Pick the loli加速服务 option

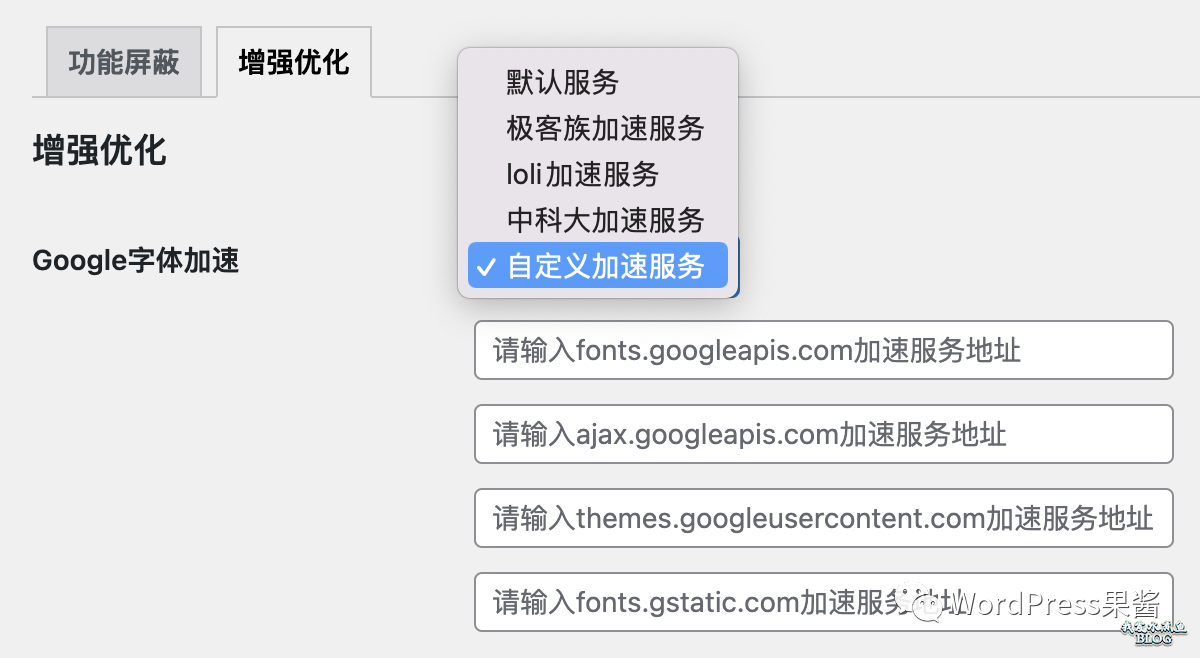[583, 174]
